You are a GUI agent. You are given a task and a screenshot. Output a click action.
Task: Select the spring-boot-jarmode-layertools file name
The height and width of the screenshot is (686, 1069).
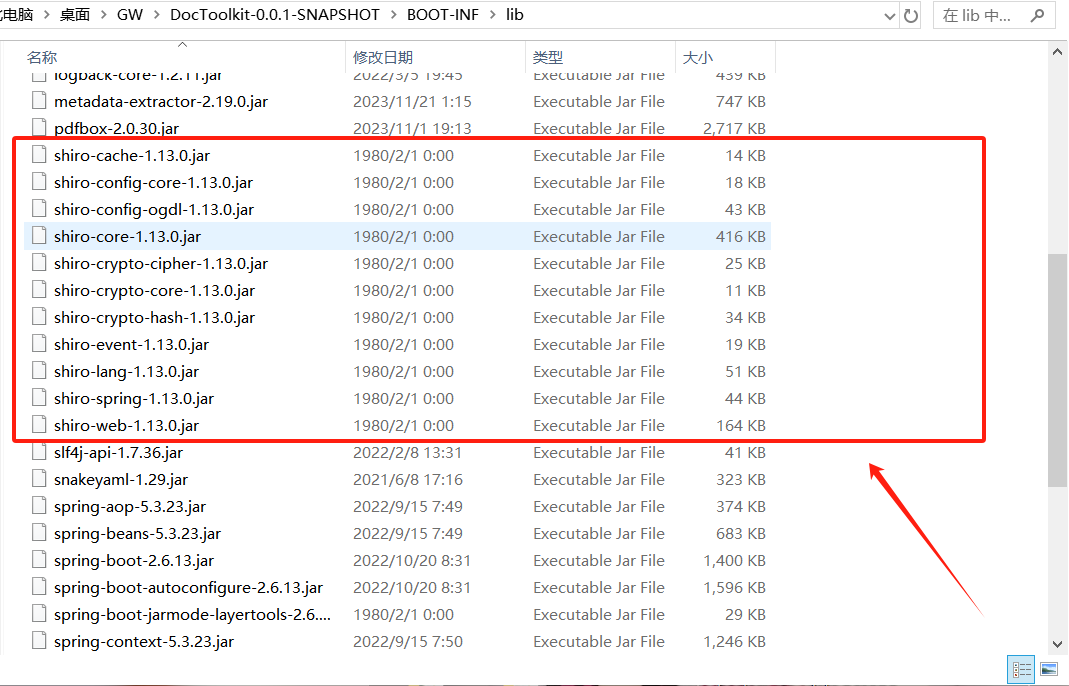pyautogui.click(x=192, y=614)
